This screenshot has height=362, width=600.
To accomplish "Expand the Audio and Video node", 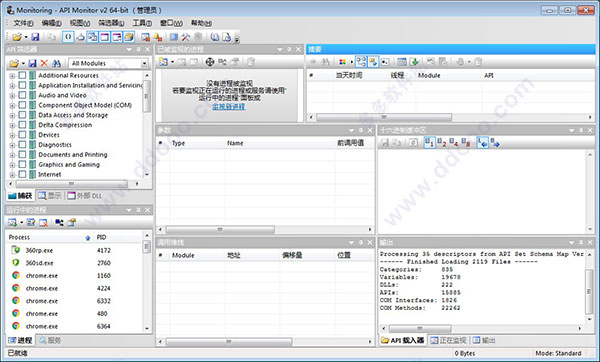I will tap(12, 96).
